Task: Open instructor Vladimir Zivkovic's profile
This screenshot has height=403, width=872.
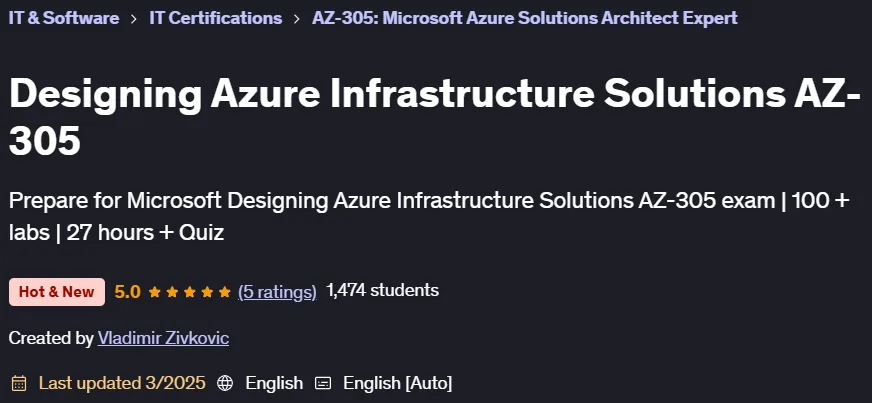Action: (164, 338)
